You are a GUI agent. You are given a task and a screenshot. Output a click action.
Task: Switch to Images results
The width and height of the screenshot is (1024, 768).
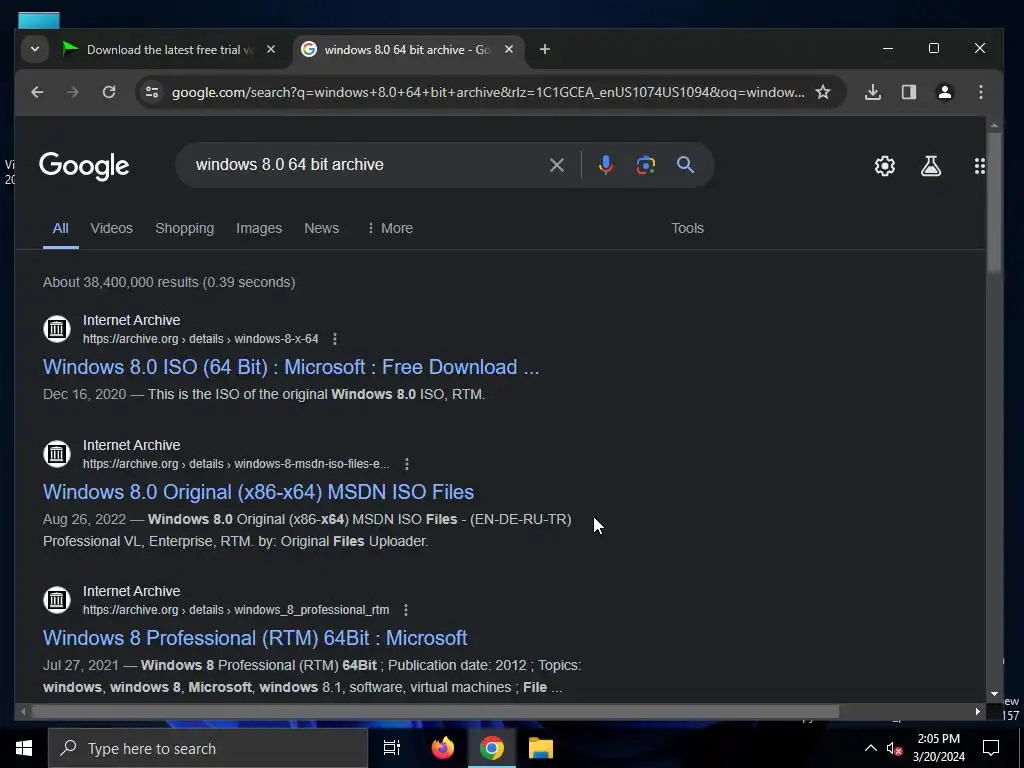point(259,228)
